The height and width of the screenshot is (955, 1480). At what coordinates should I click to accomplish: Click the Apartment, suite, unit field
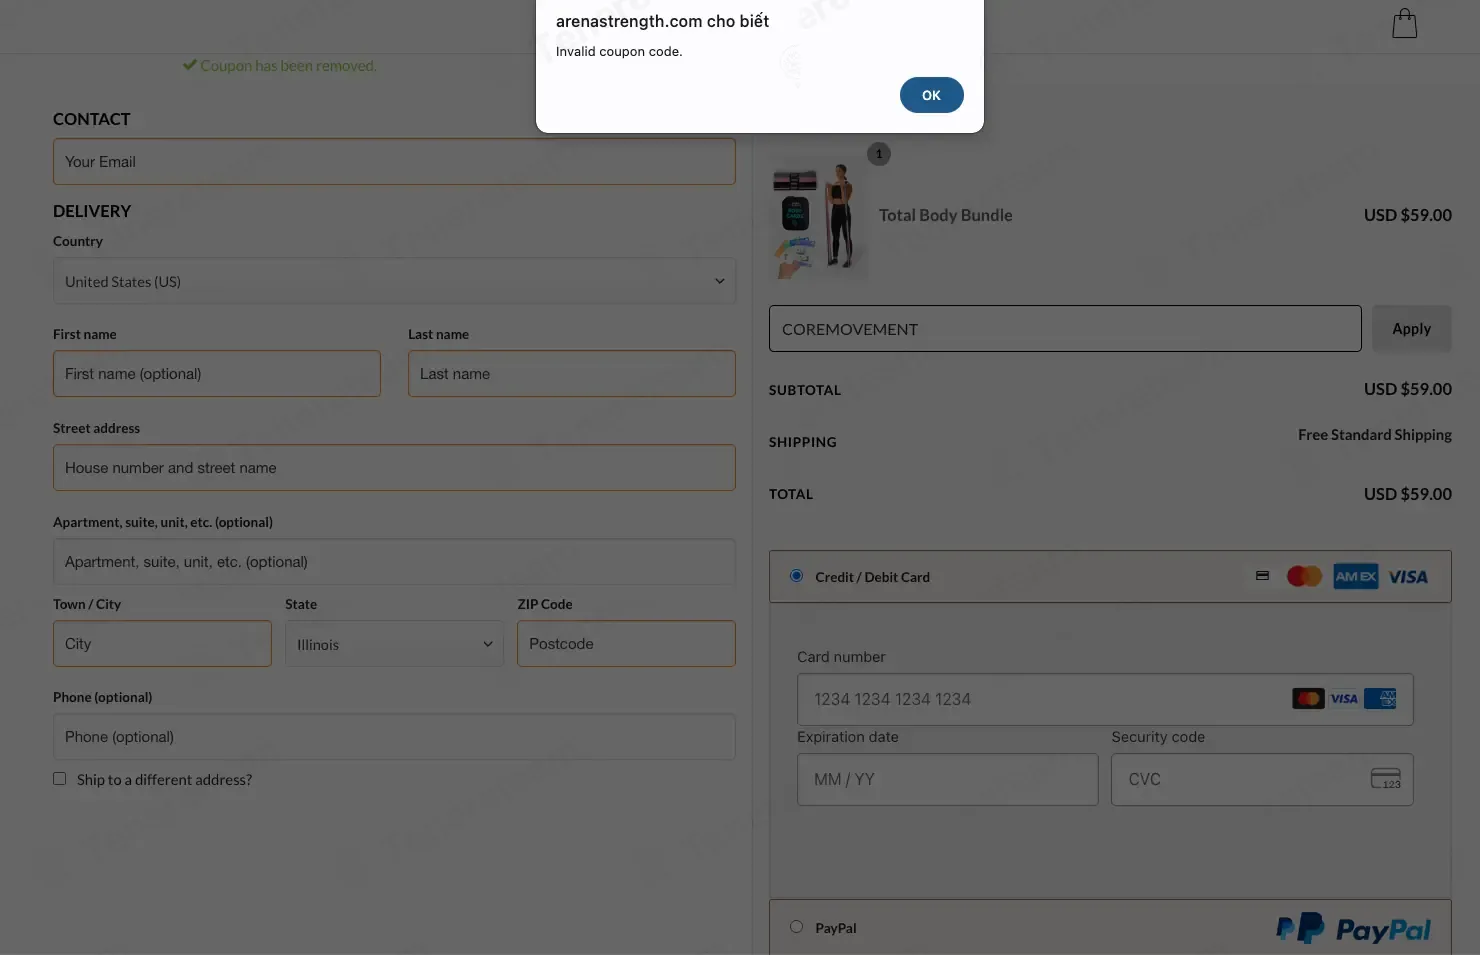pyautogui.click(x=394, y=561)
